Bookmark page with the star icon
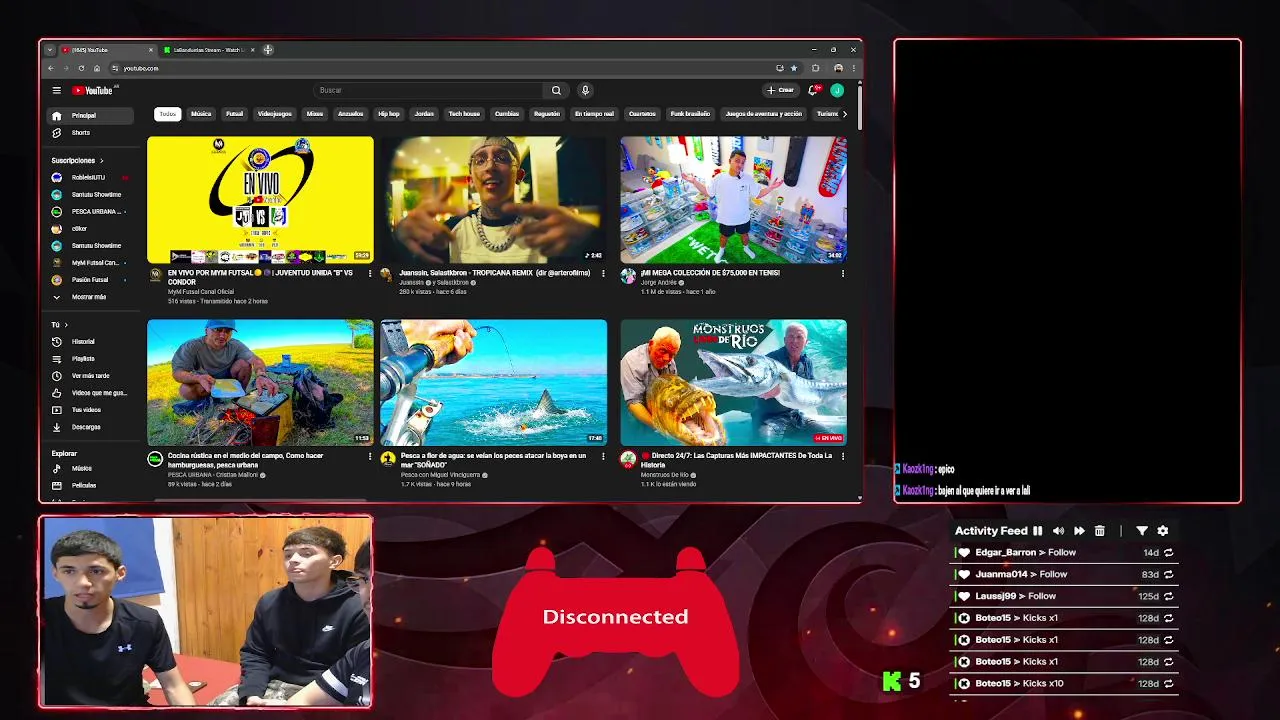Viewport: 1280px width, 720px height. [x=794, y=68]
